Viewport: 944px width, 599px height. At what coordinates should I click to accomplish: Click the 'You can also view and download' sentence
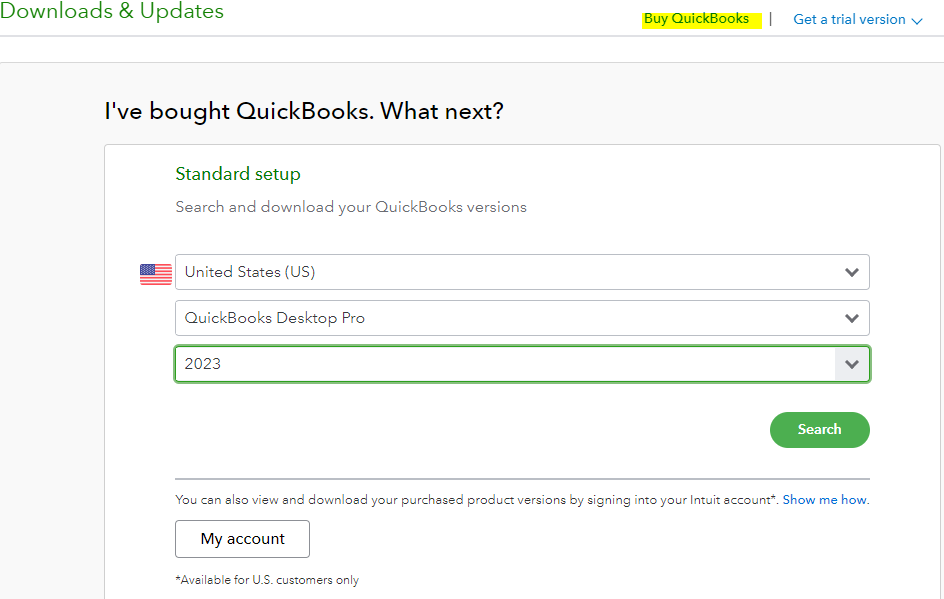pyautogui.click(x=476, y=500)
